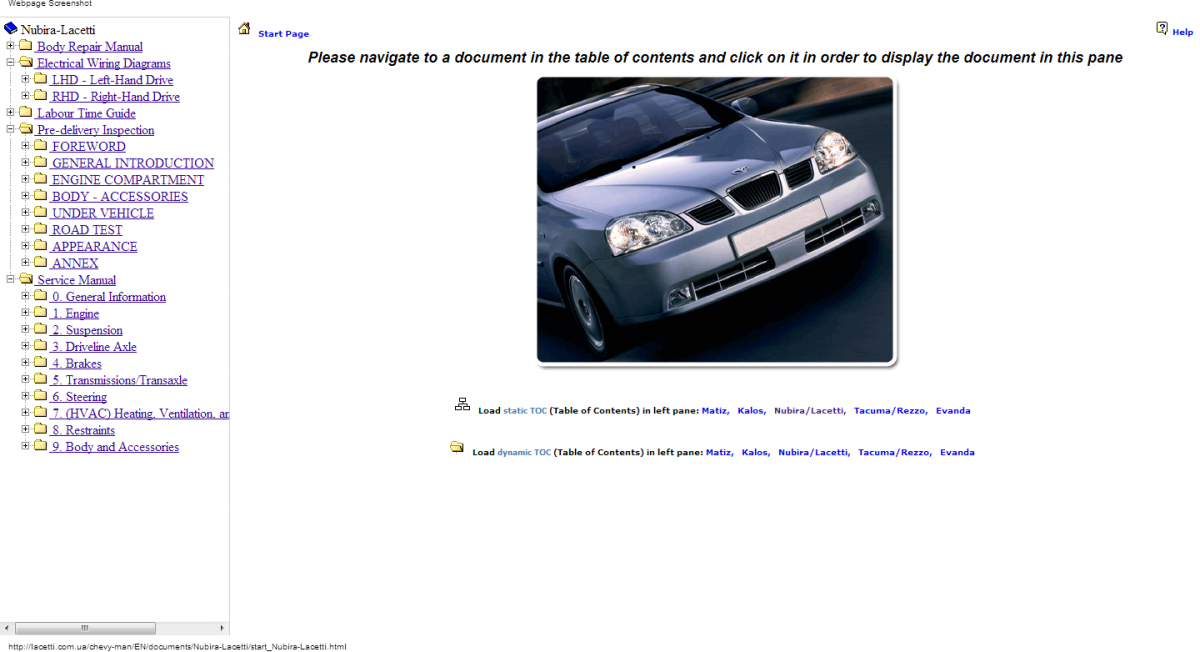Load dynamic TOC for Evanda
The image size is (1200, 652).
point(957,453)
